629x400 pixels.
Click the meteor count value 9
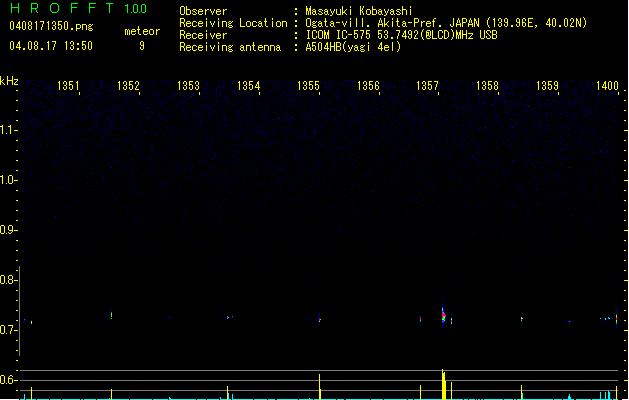[142, 46]
